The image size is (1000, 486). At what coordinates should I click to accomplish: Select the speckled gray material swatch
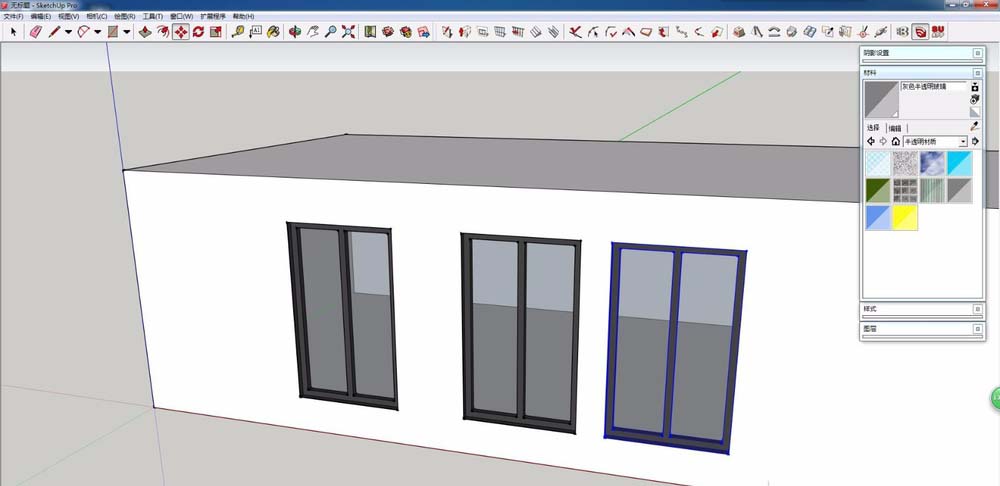click(x=905, y=164)
